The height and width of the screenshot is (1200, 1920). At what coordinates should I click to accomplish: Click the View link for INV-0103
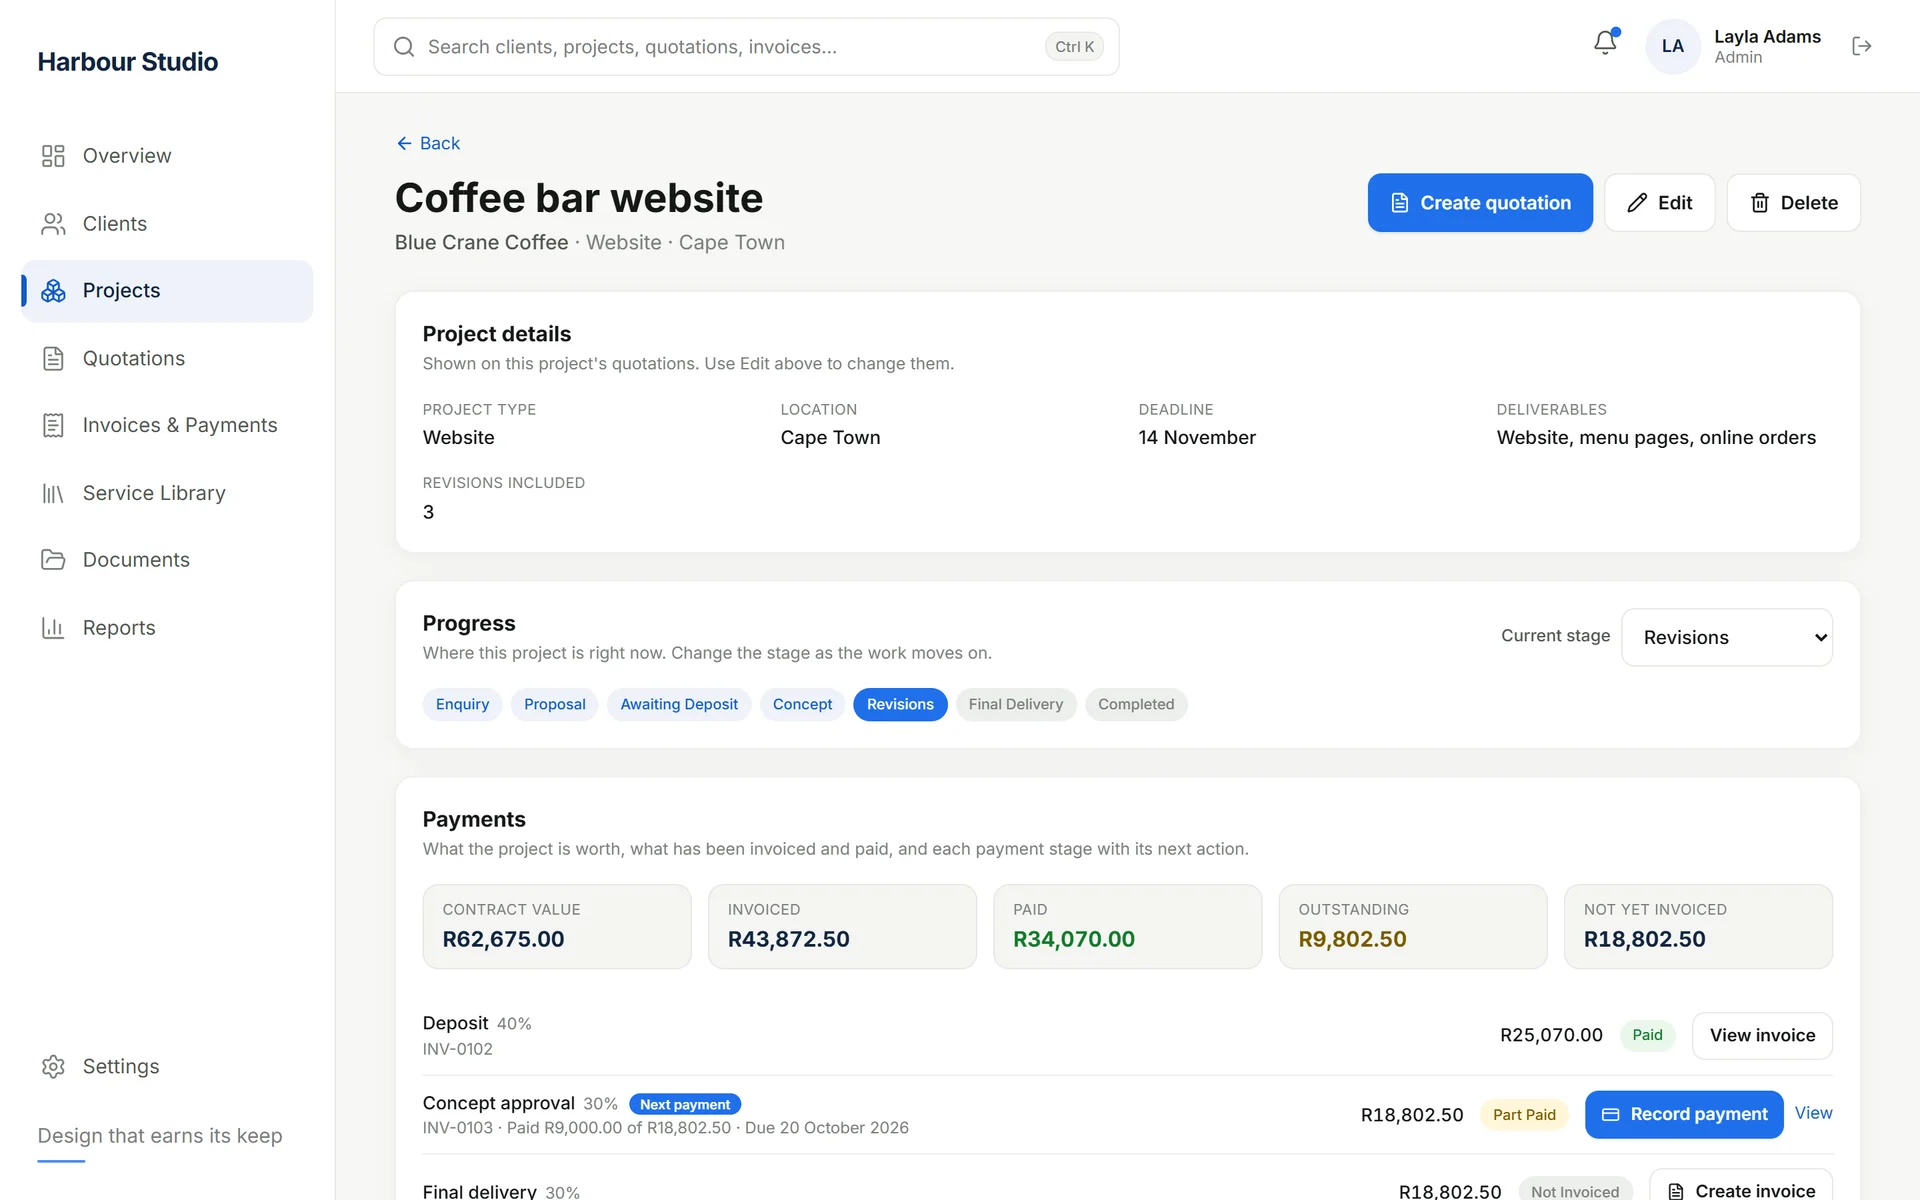click(1813, 1113)
